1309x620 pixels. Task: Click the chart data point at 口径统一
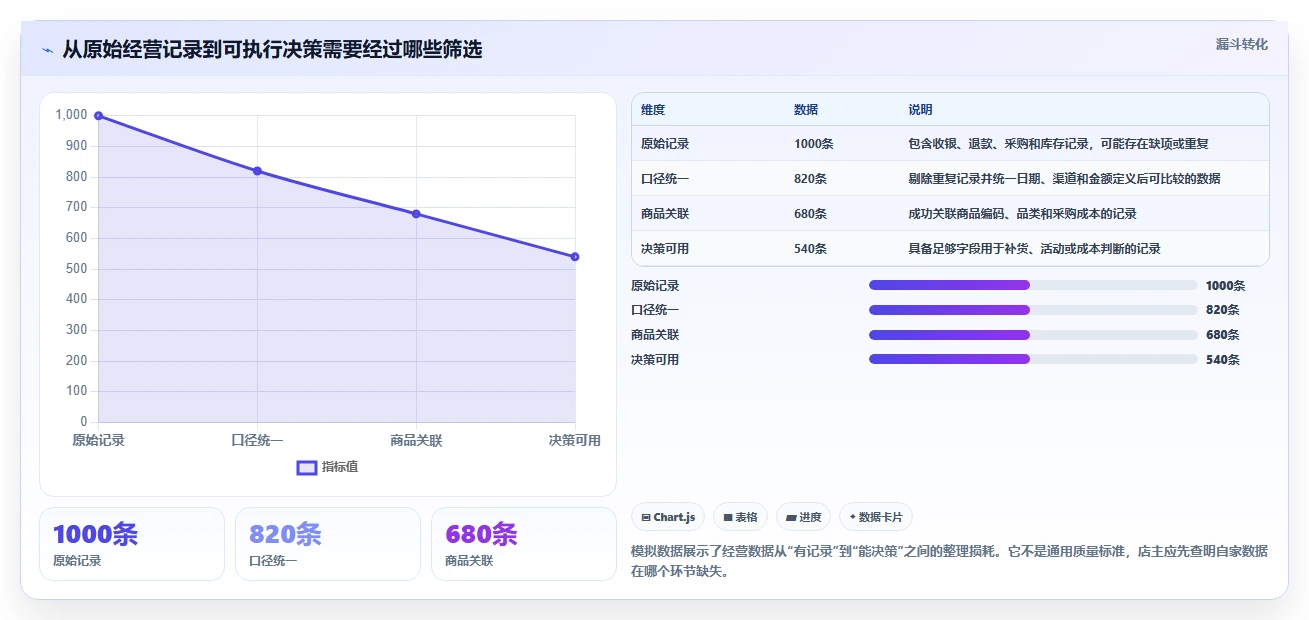coord(257,171)
